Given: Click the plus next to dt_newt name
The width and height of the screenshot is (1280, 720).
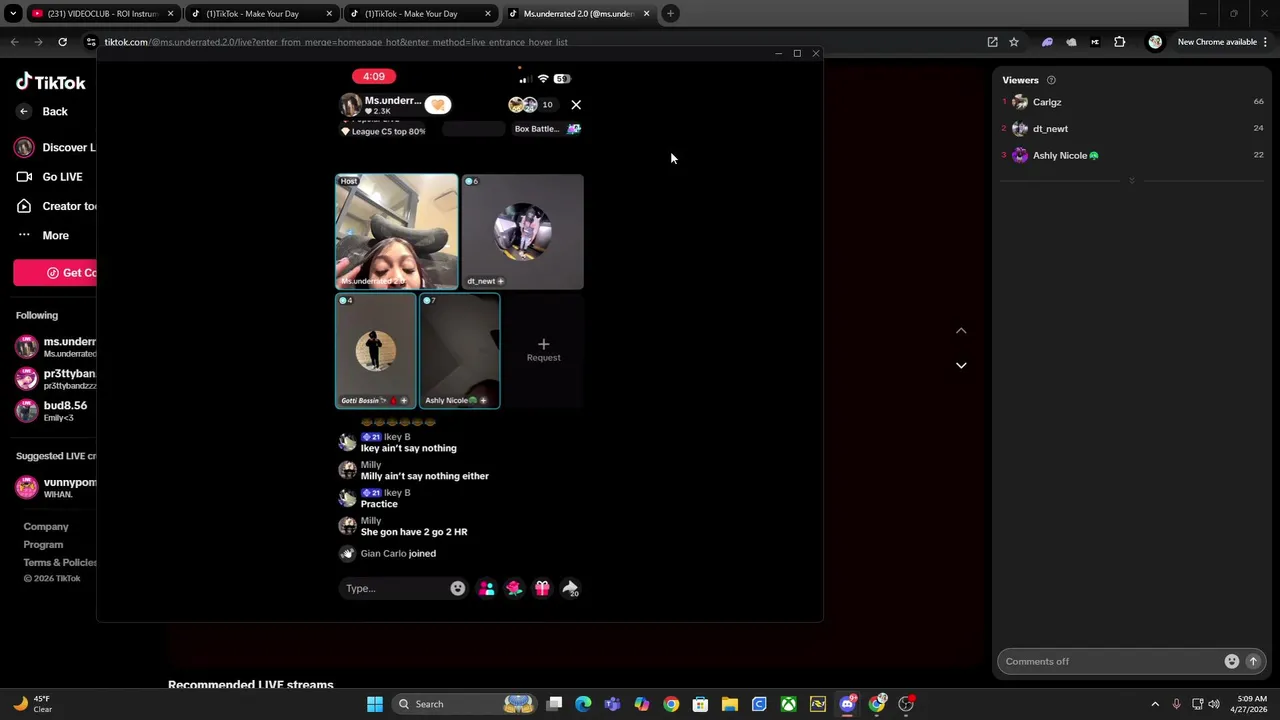Looking at the screenshot, I should coord(501,281).
